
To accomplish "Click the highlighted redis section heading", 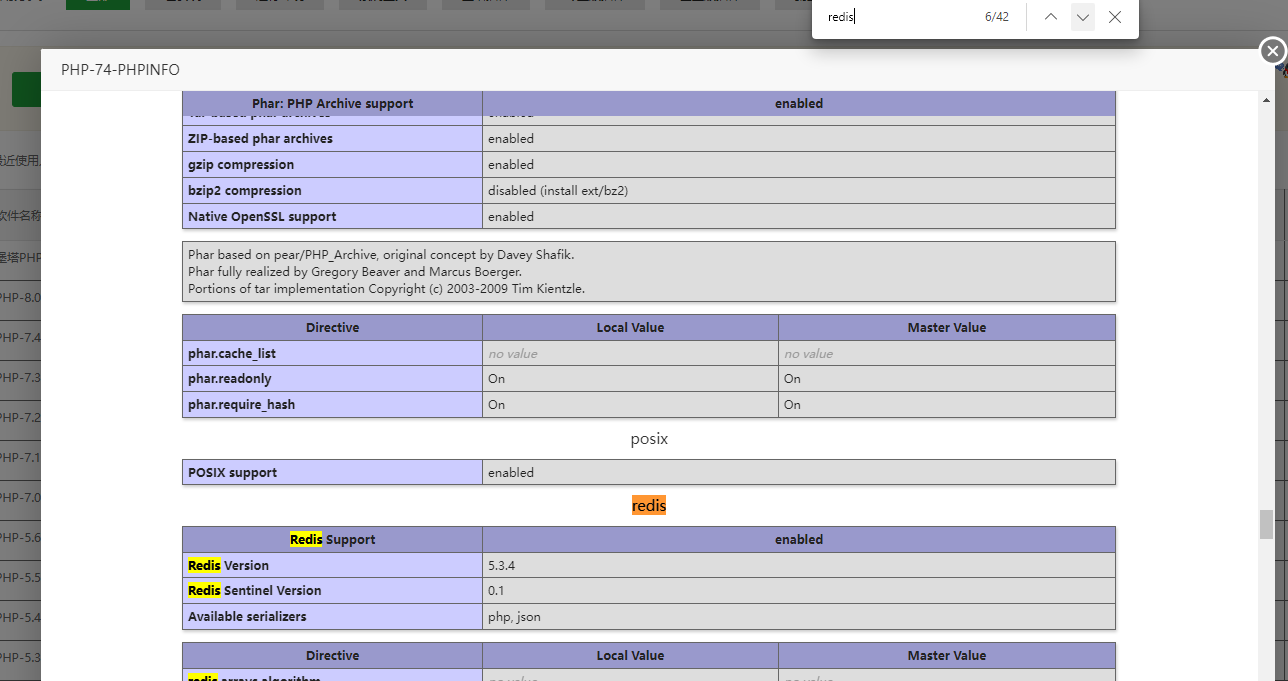I will point(649,506).
